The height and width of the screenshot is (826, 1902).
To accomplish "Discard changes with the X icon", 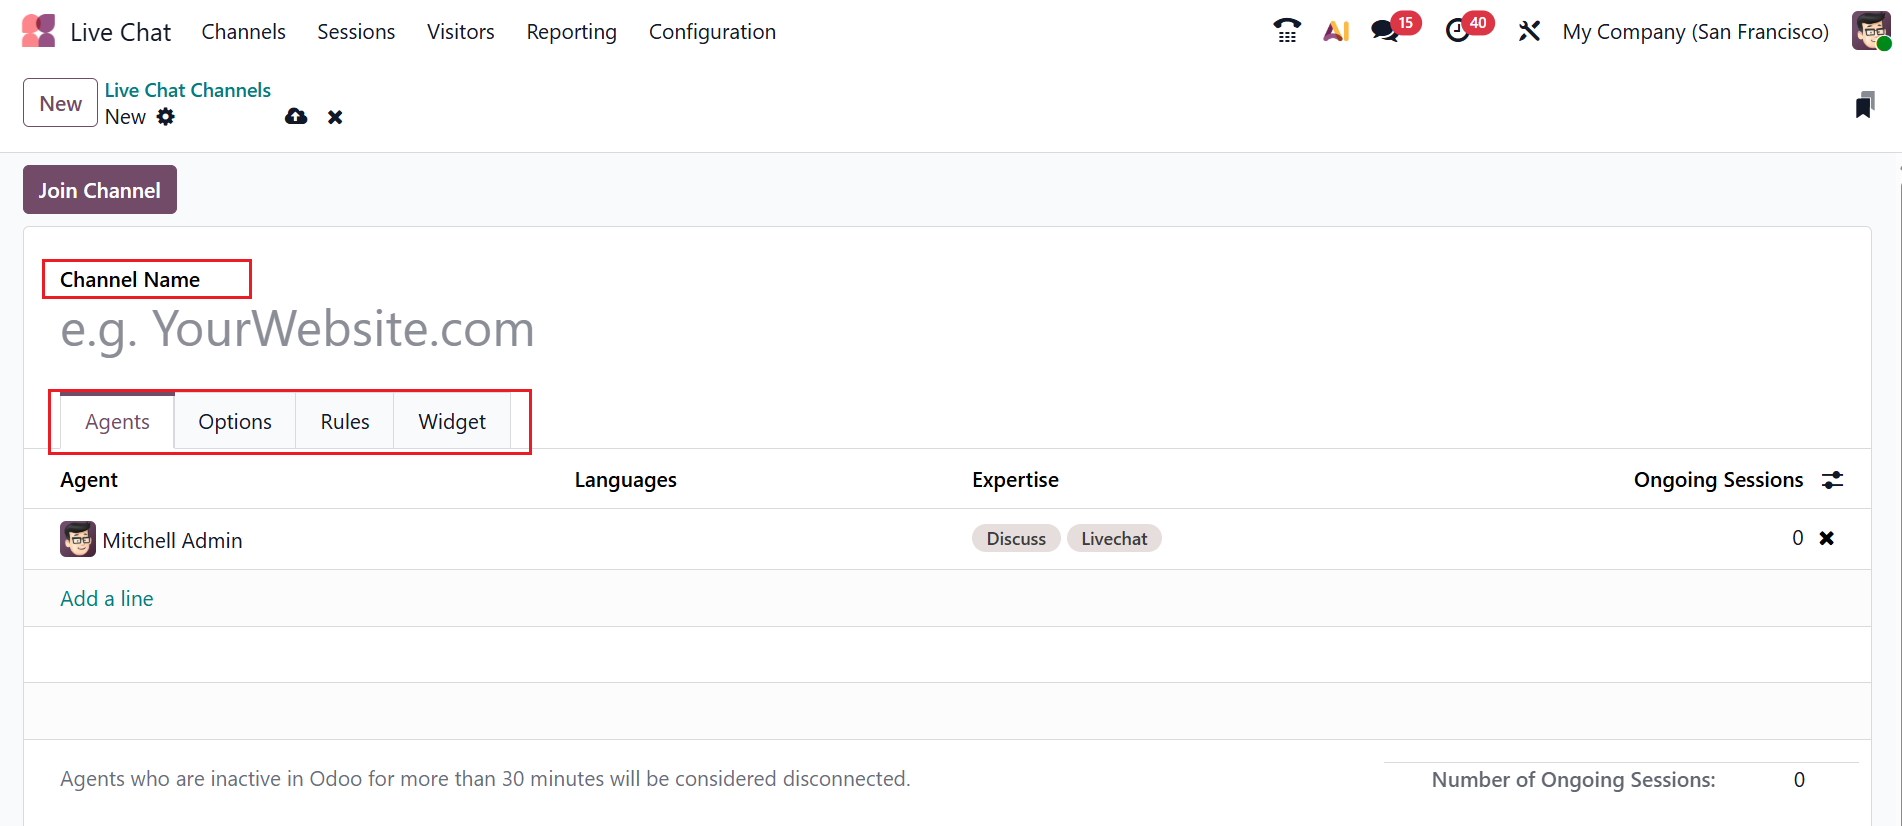I will (x=335, y=117).
